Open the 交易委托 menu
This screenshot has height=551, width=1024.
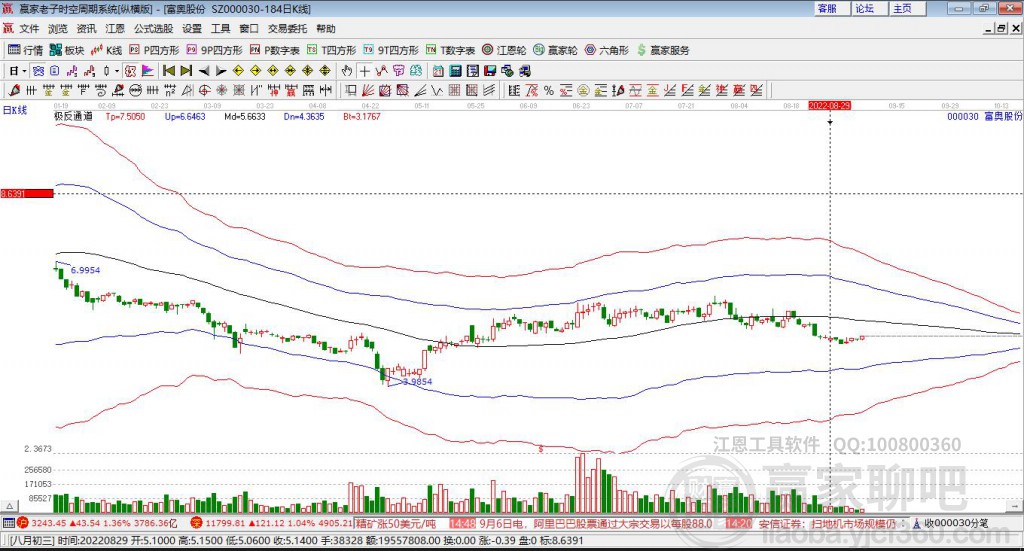287,29
